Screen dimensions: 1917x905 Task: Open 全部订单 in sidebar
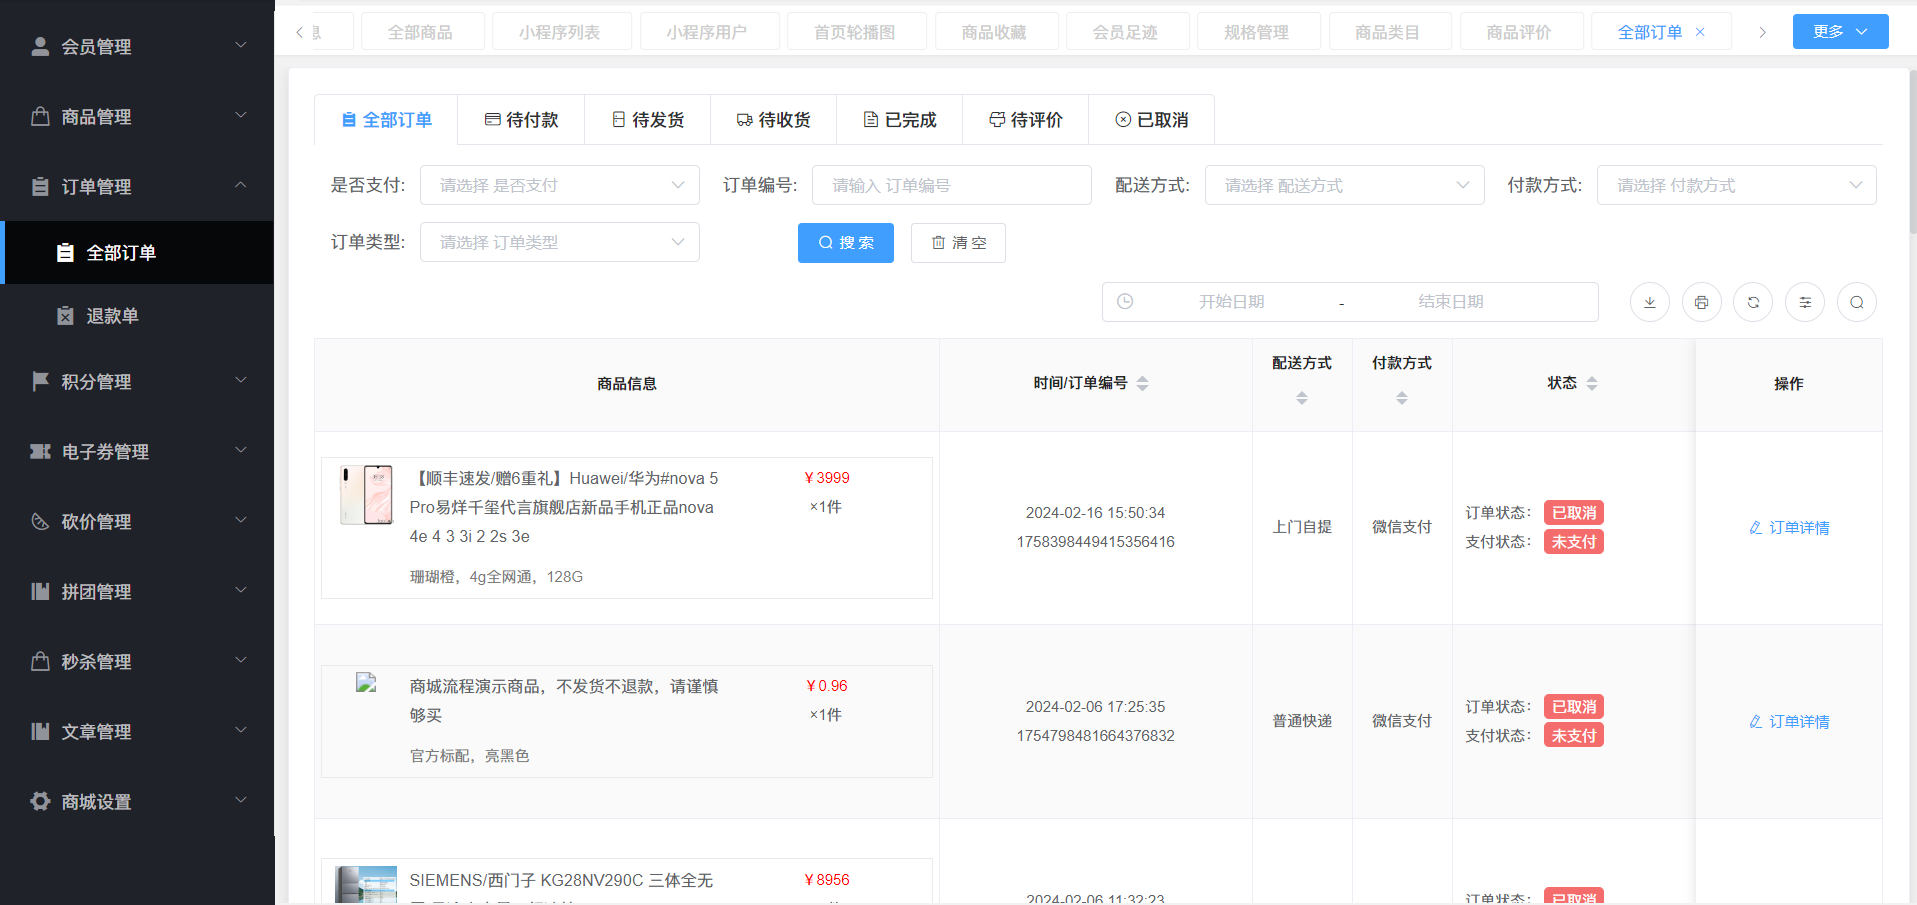click(x=137, y=252)
